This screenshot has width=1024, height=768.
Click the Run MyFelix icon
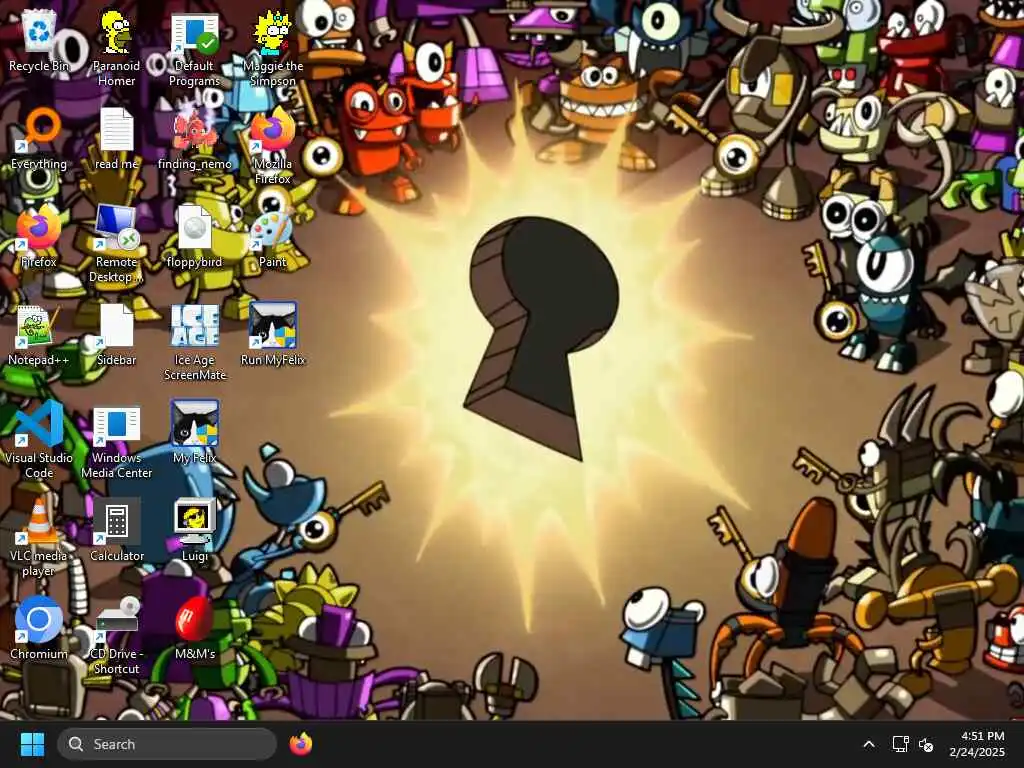click(x=273, y=334)
